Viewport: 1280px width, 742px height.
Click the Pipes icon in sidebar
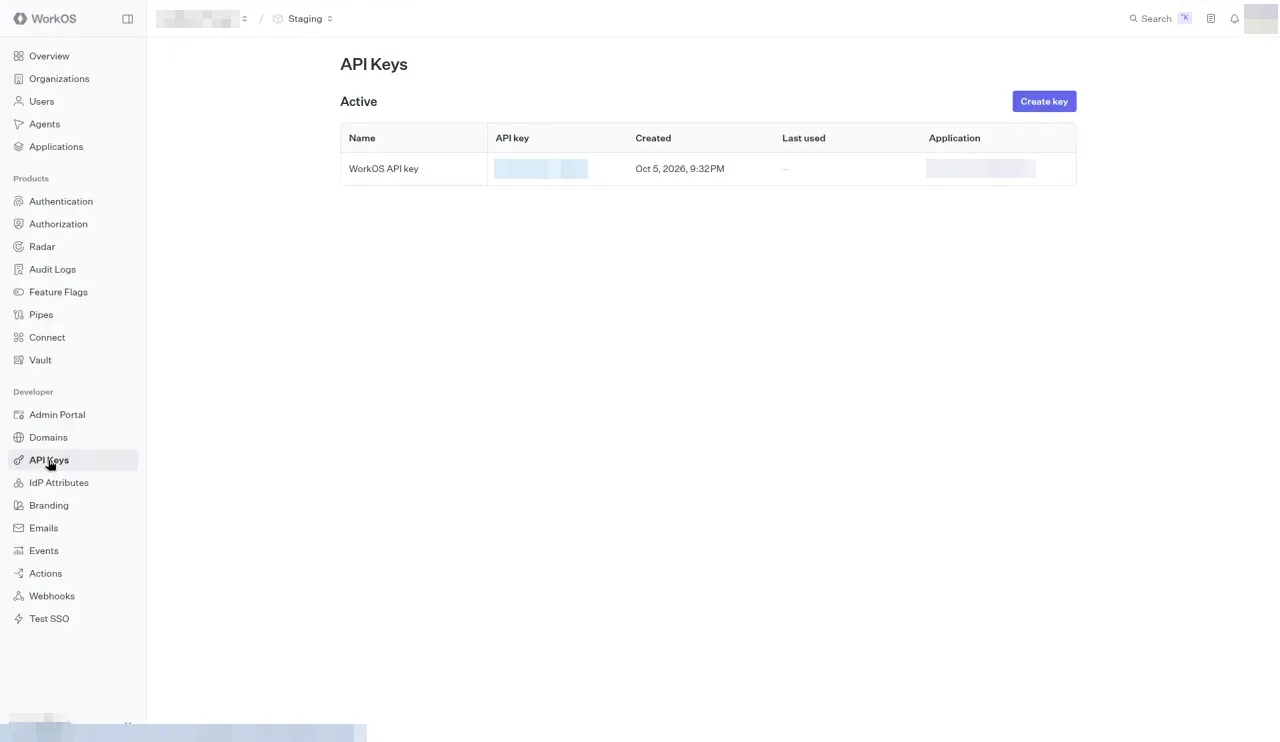click(x=19, y=315)
